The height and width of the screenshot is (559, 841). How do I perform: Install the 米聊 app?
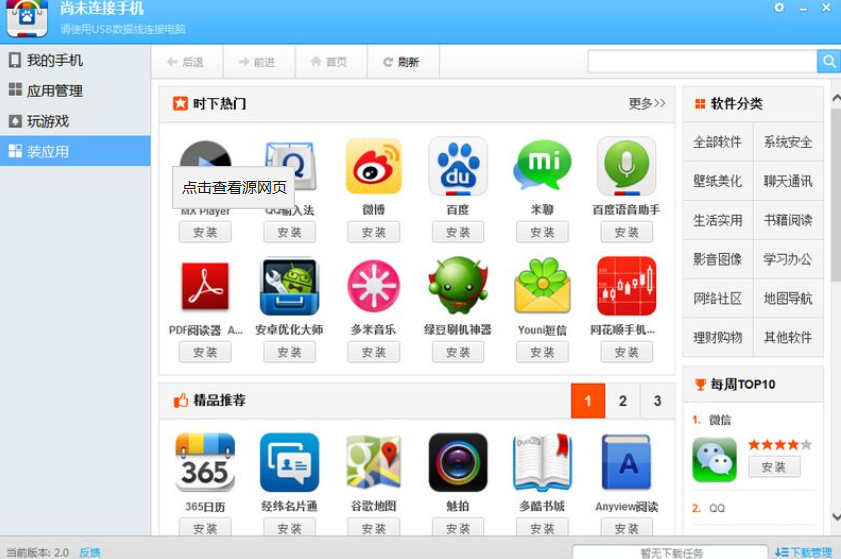542,232
